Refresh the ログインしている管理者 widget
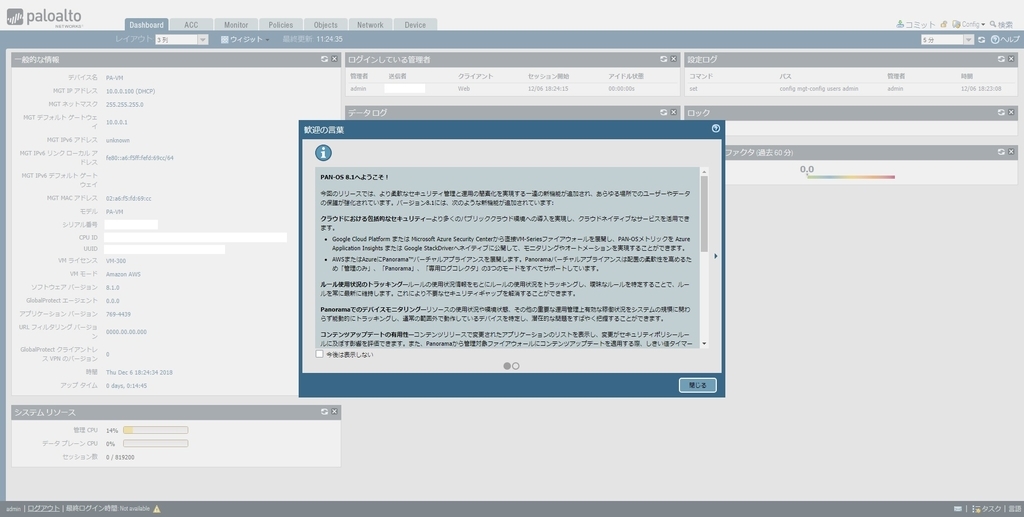The image size is (1024, 517). 664,59
